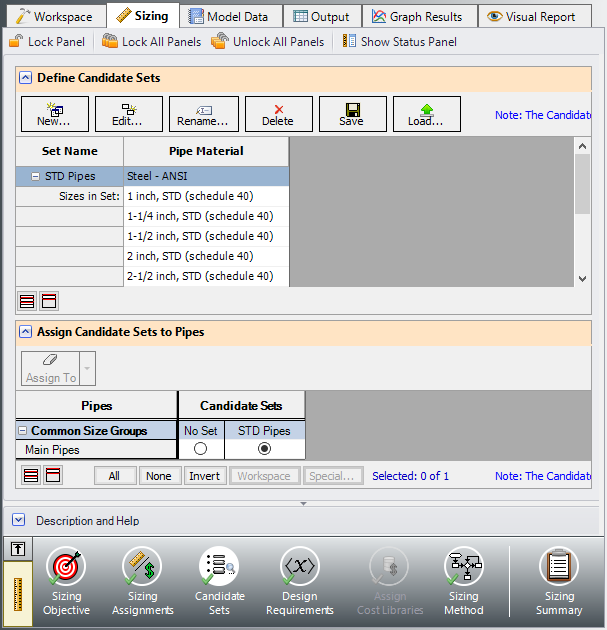Toggle Lock Panel

[47, 42]
